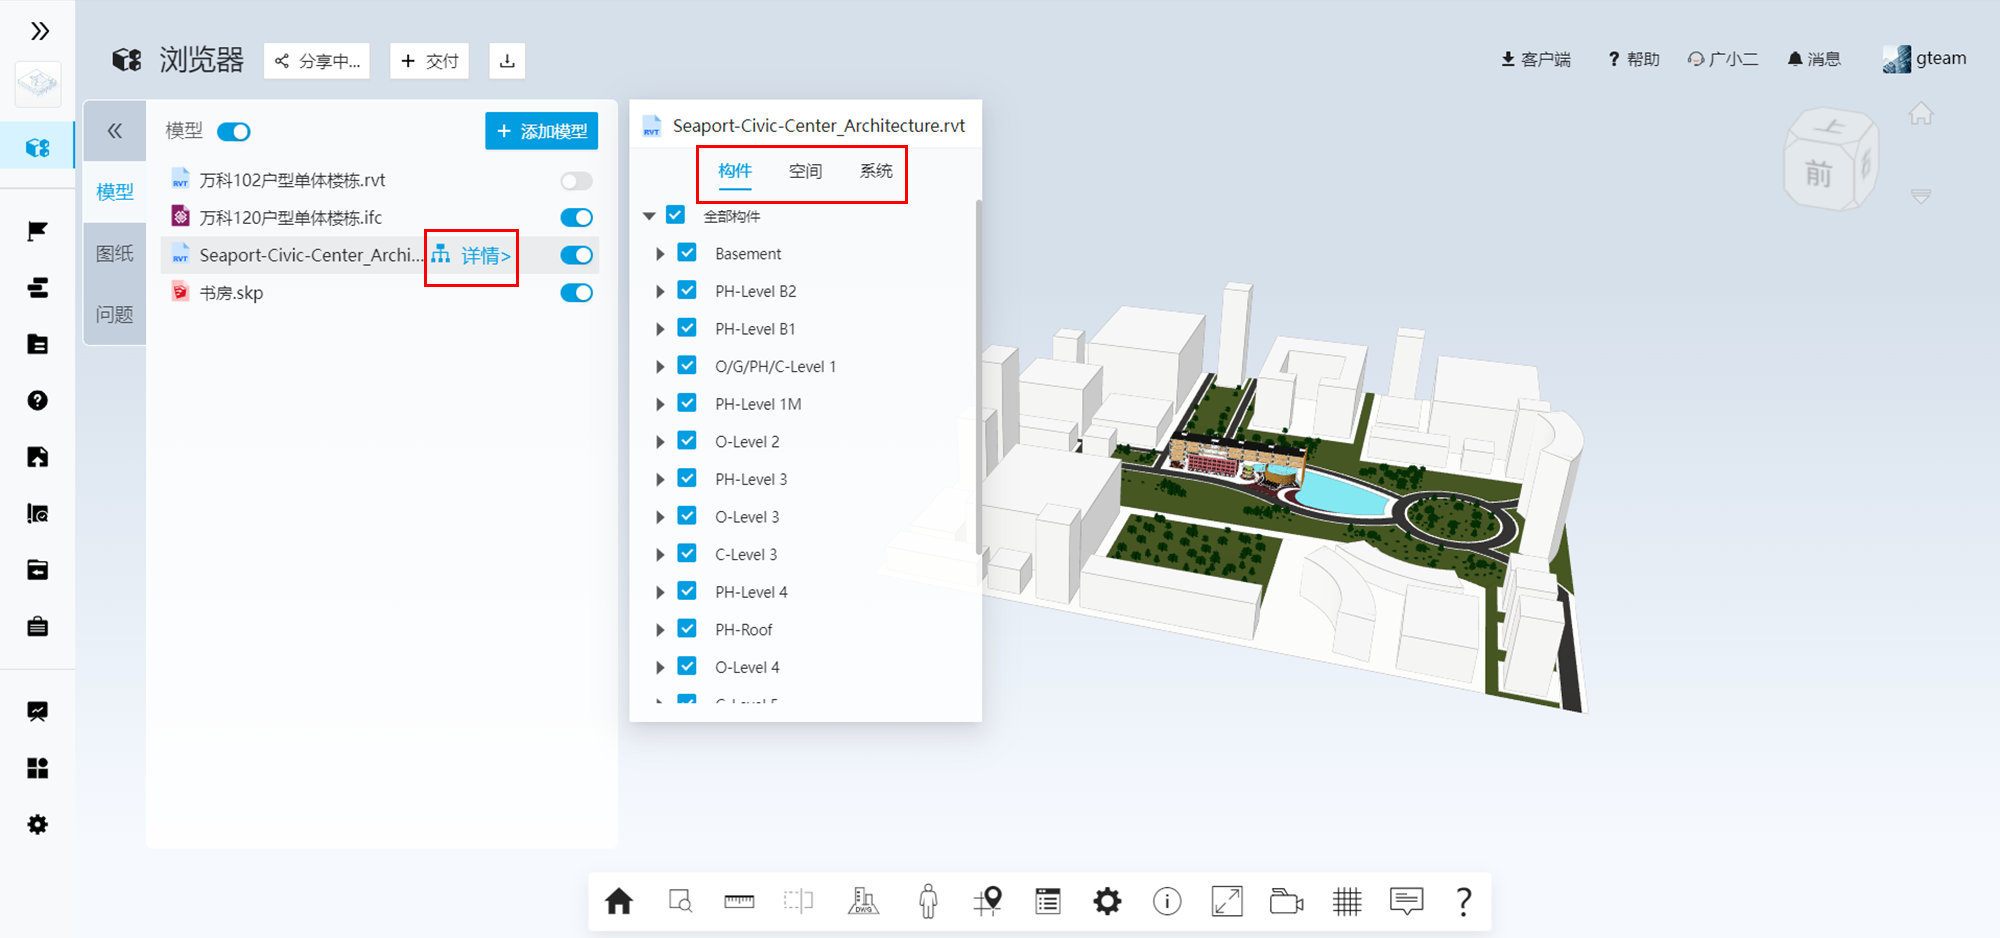
Task: Click the 前 face of the view cube
Action: (1818, 175)
